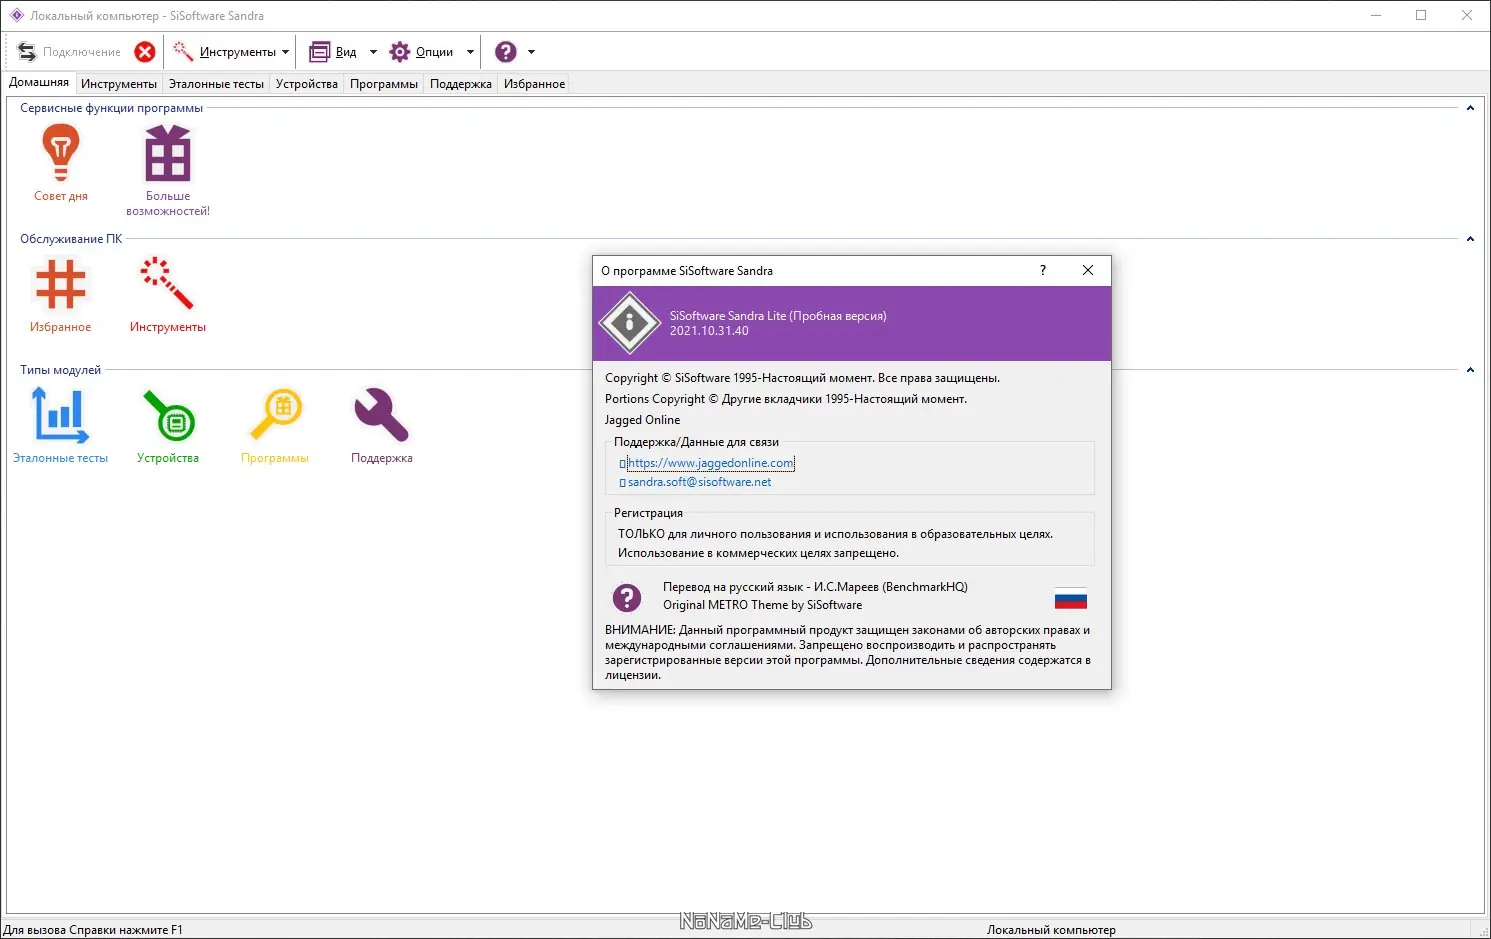
Task: Switch to the Домашняя tab
Action: [39, 83]
